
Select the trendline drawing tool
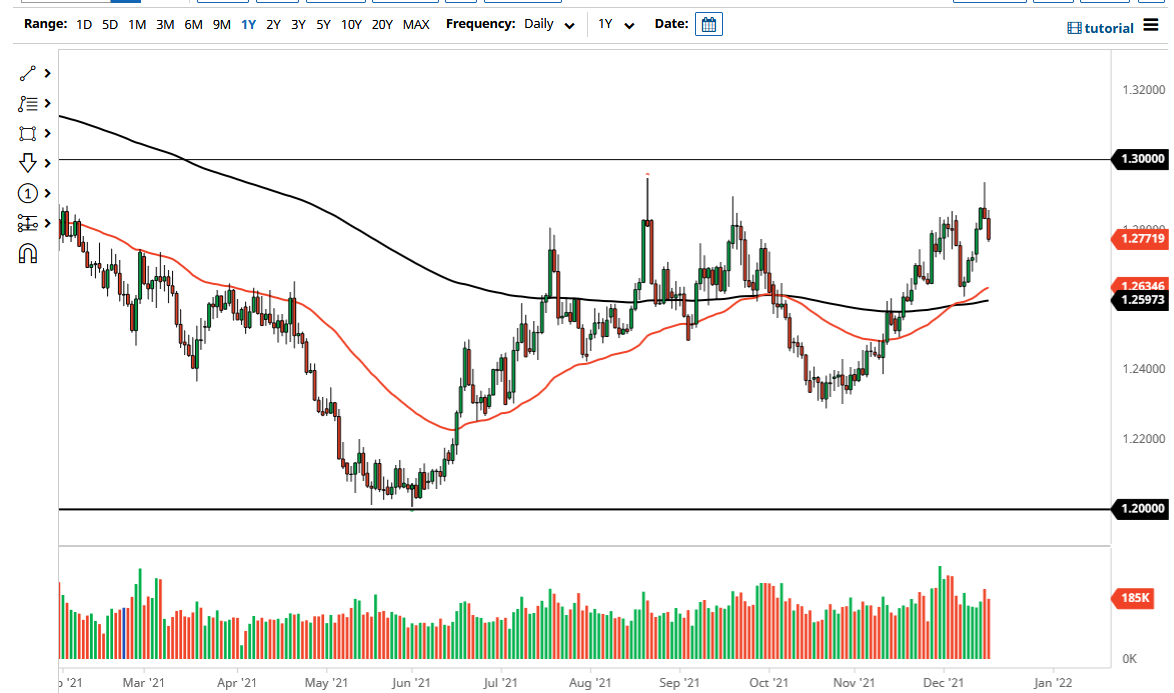pyautogui.click(x=26, y=73)
